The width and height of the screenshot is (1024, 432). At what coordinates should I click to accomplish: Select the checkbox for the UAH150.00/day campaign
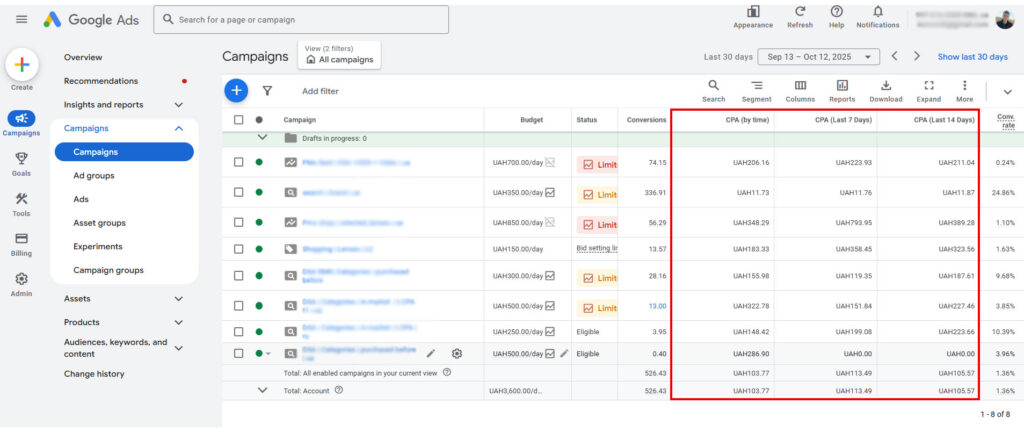coord(238,249)
